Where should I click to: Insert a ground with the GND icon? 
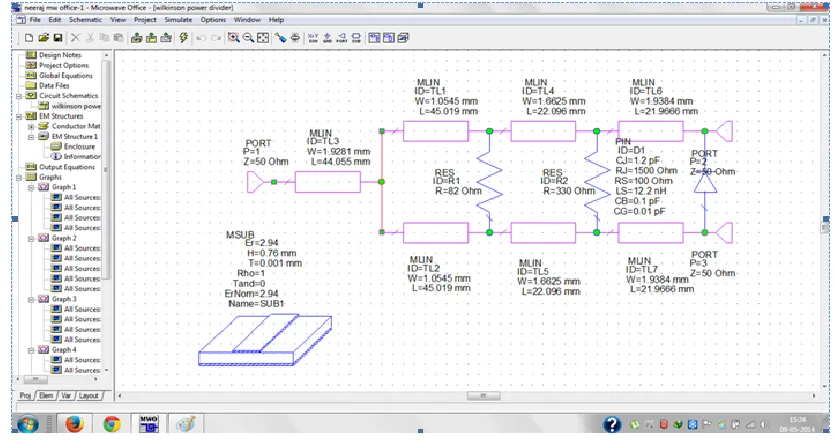327,38
